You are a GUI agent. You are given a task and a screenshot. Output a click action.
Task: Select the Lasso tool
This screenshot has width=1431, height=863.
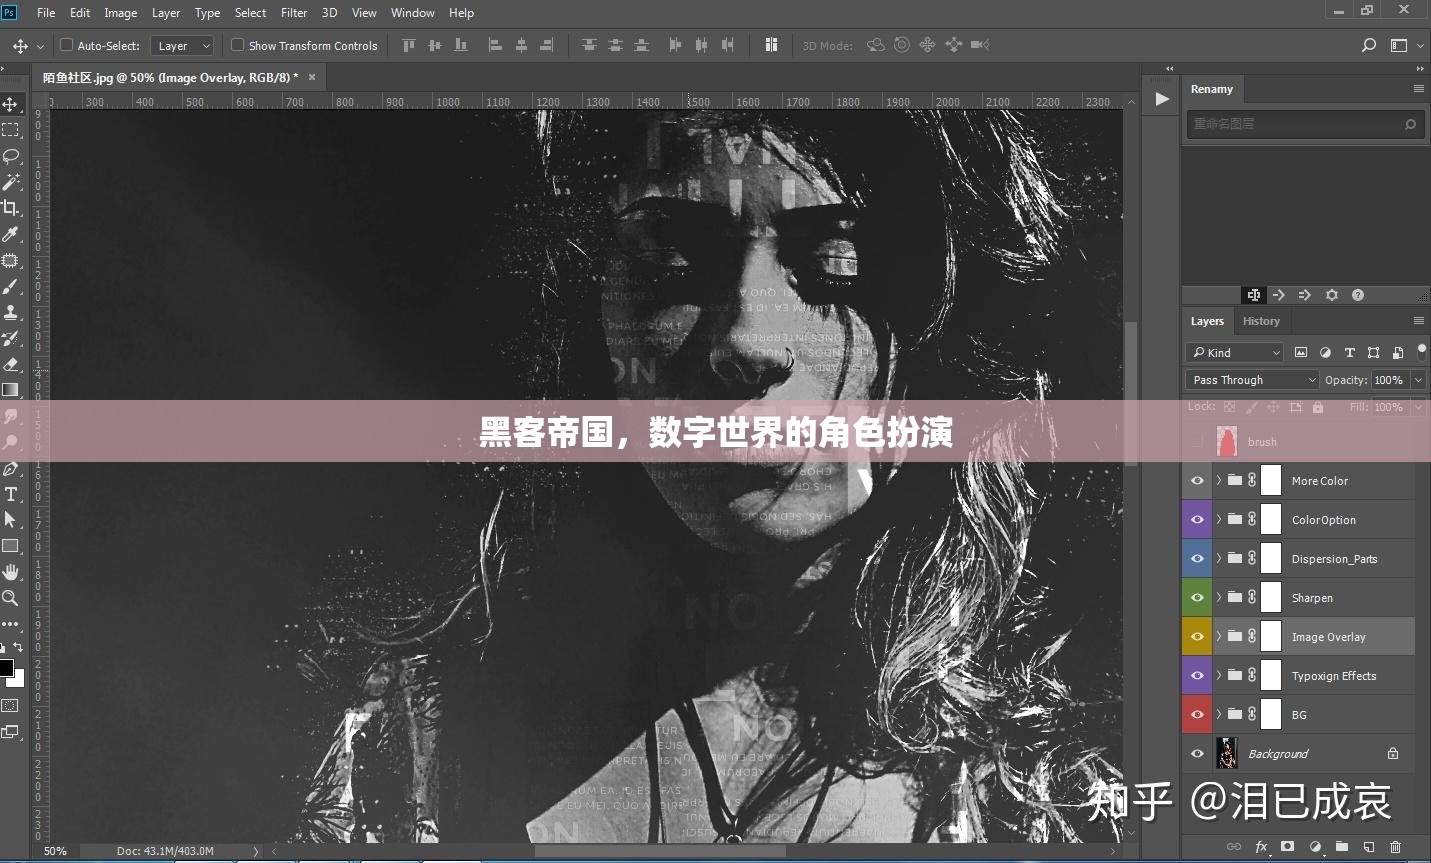tap(10, 156)
